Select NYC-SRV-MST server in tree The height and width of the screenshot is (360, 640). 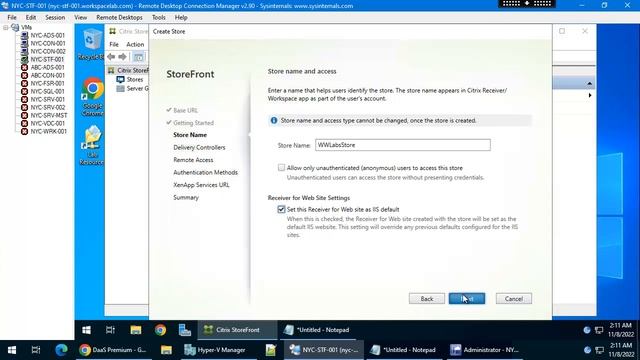(49, 116)
